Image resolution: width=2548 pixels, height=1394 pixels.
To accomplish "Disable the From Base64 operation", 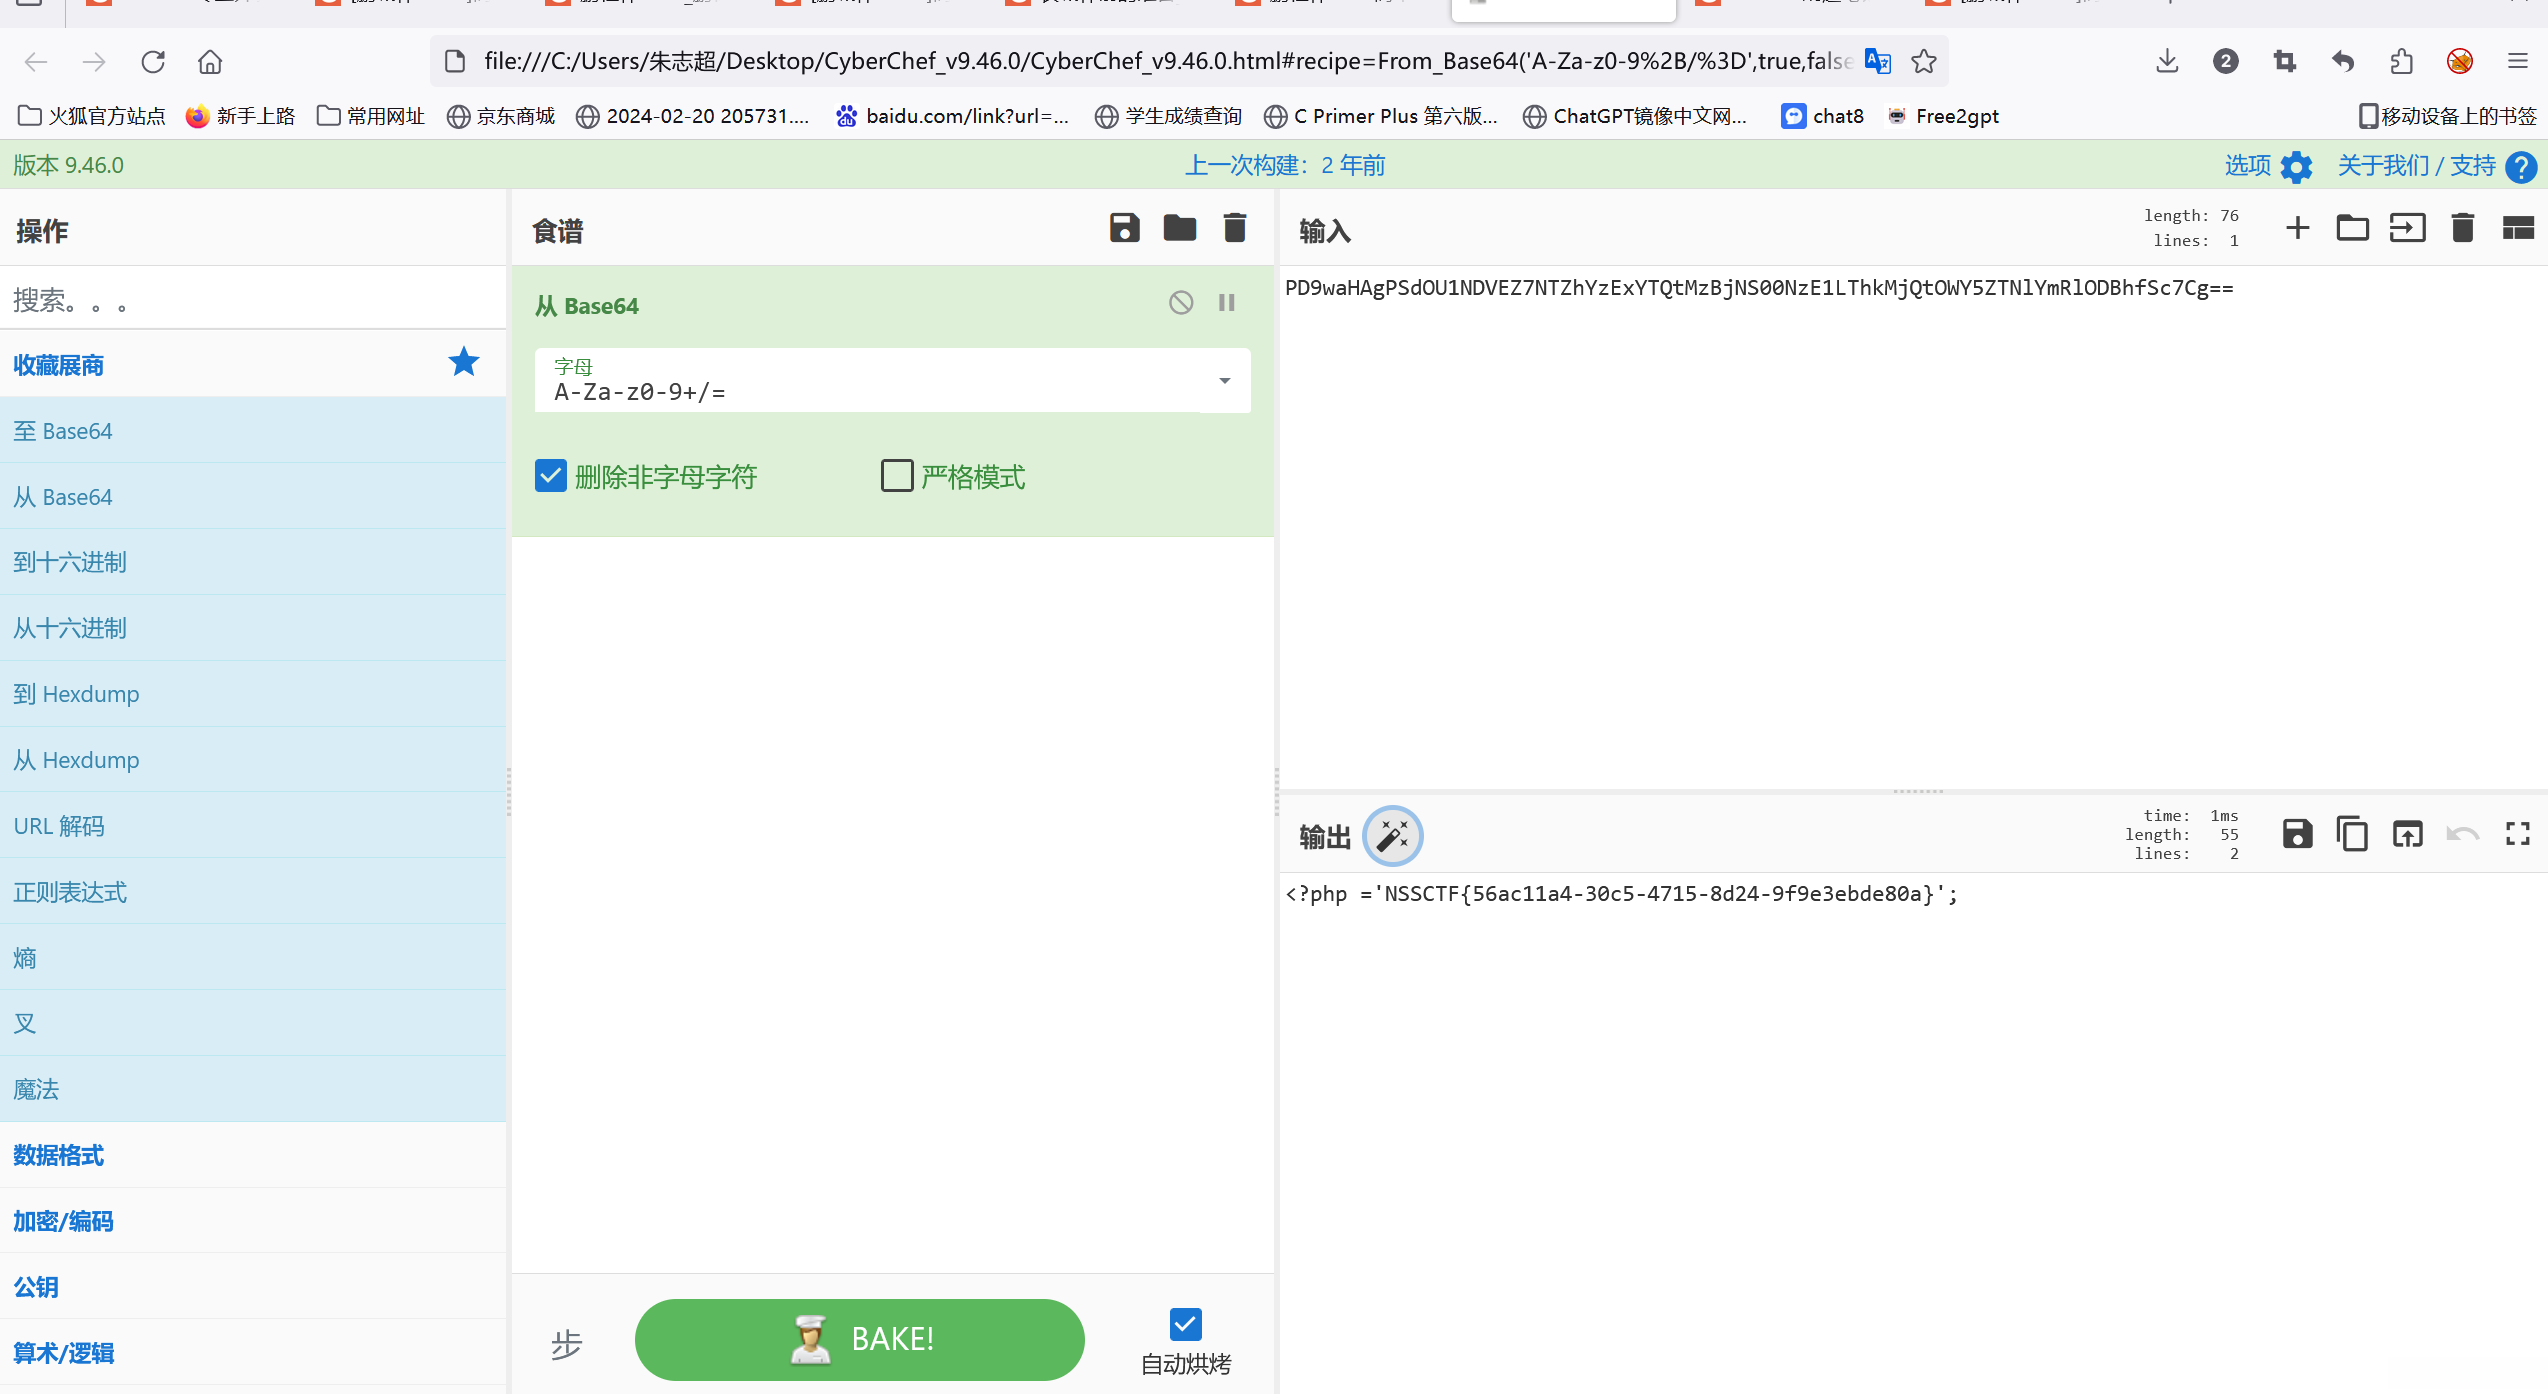I will click(x=1181, y=303).
